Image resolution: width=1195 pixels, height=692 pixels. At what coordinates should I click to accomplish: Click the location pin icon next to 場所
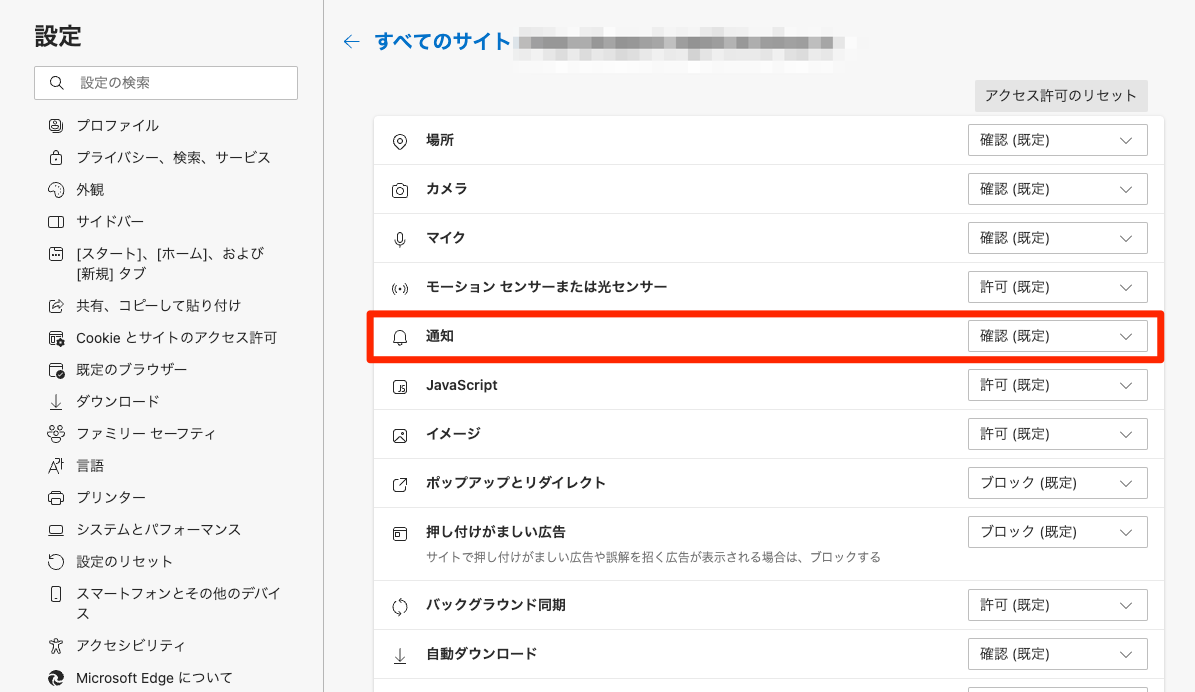coord(400,140)
